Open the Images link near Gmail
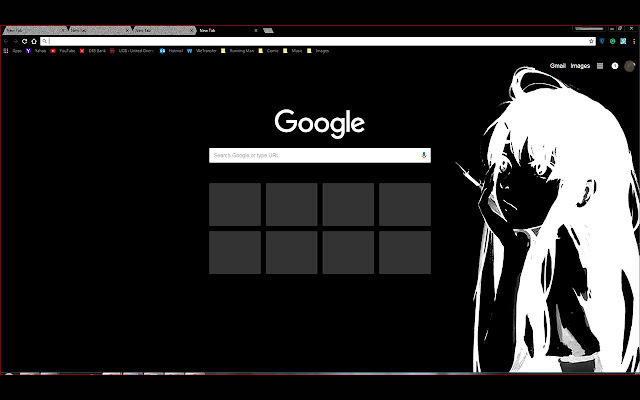 click(x=580, y=66)
